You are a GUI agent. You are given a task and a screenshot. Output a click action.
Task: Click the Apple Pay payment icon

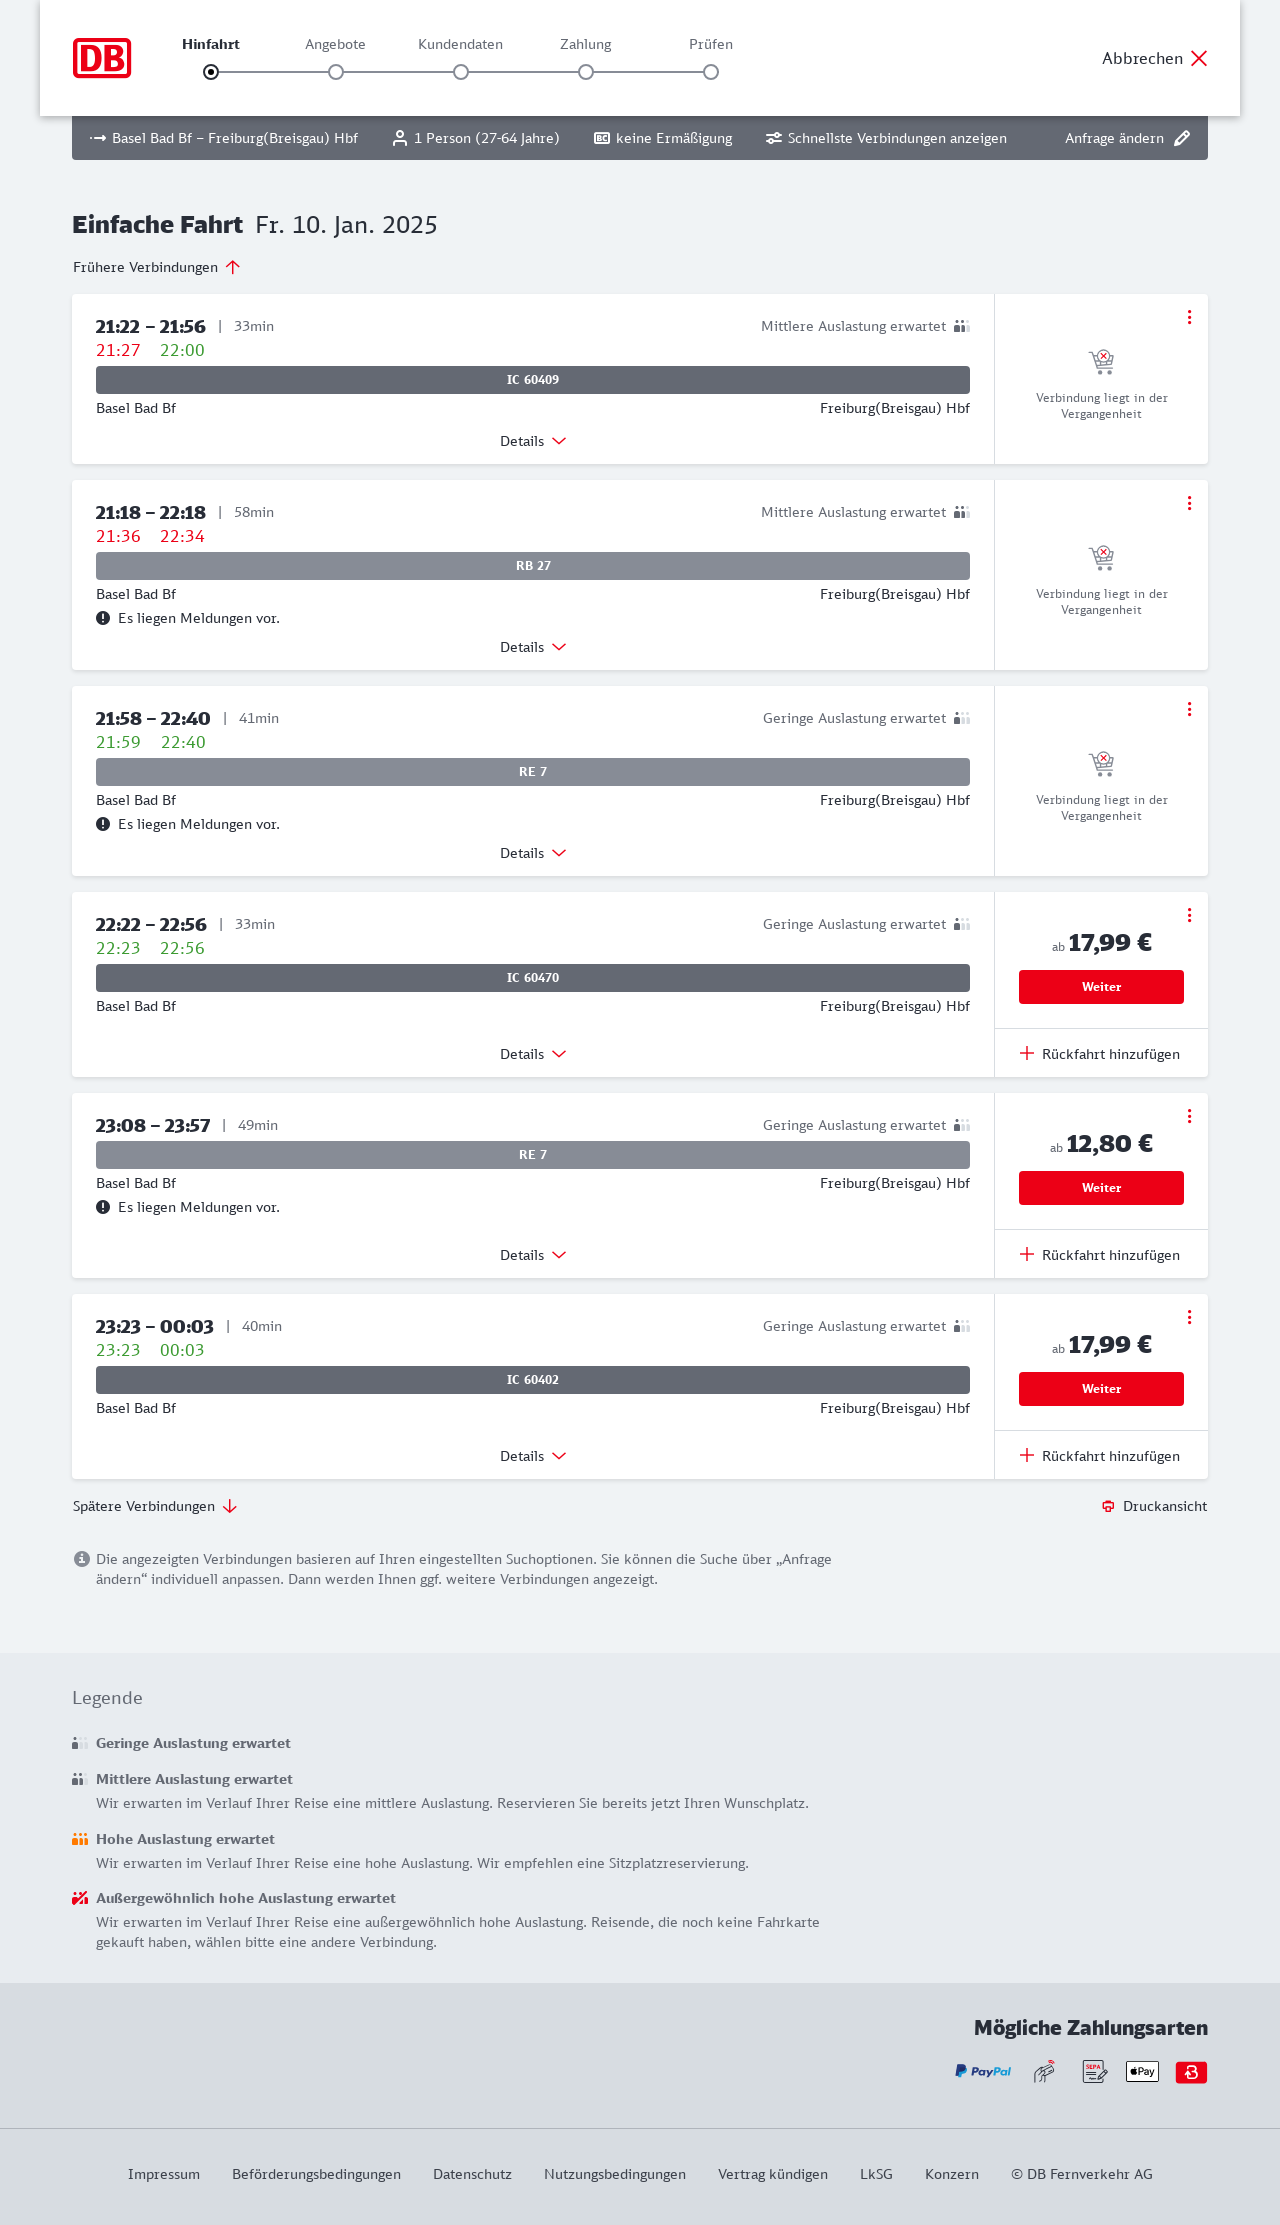click(1142, 2071)
